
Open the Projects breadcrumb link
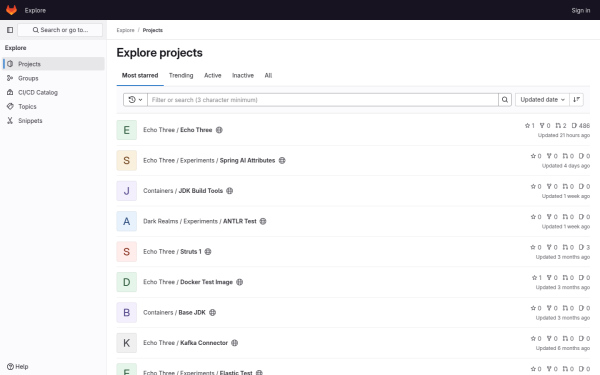pyautogui.click(x=153, y=30)
